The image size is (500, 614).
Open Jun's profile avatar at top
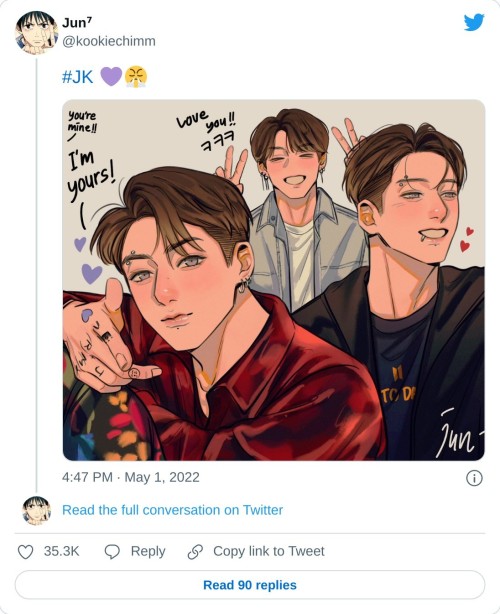(36, 33)
